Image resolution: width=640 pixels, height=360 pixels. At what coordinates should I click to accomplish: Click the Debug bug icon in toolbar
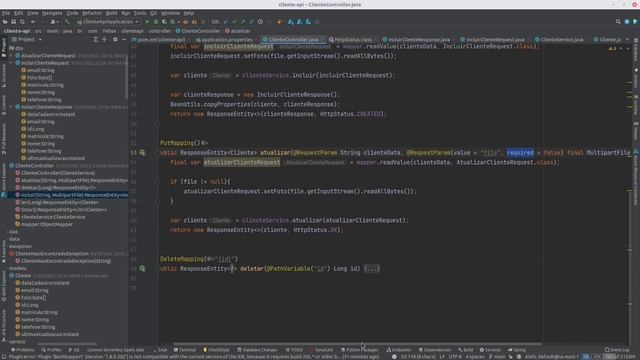(156, 22)
